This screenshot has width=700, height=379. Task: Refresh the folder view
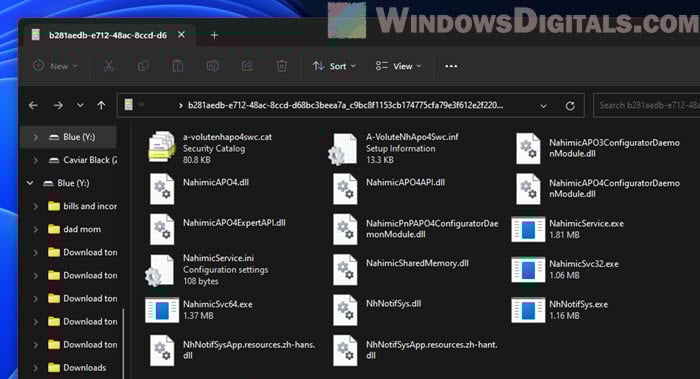[x=570, y=106]
